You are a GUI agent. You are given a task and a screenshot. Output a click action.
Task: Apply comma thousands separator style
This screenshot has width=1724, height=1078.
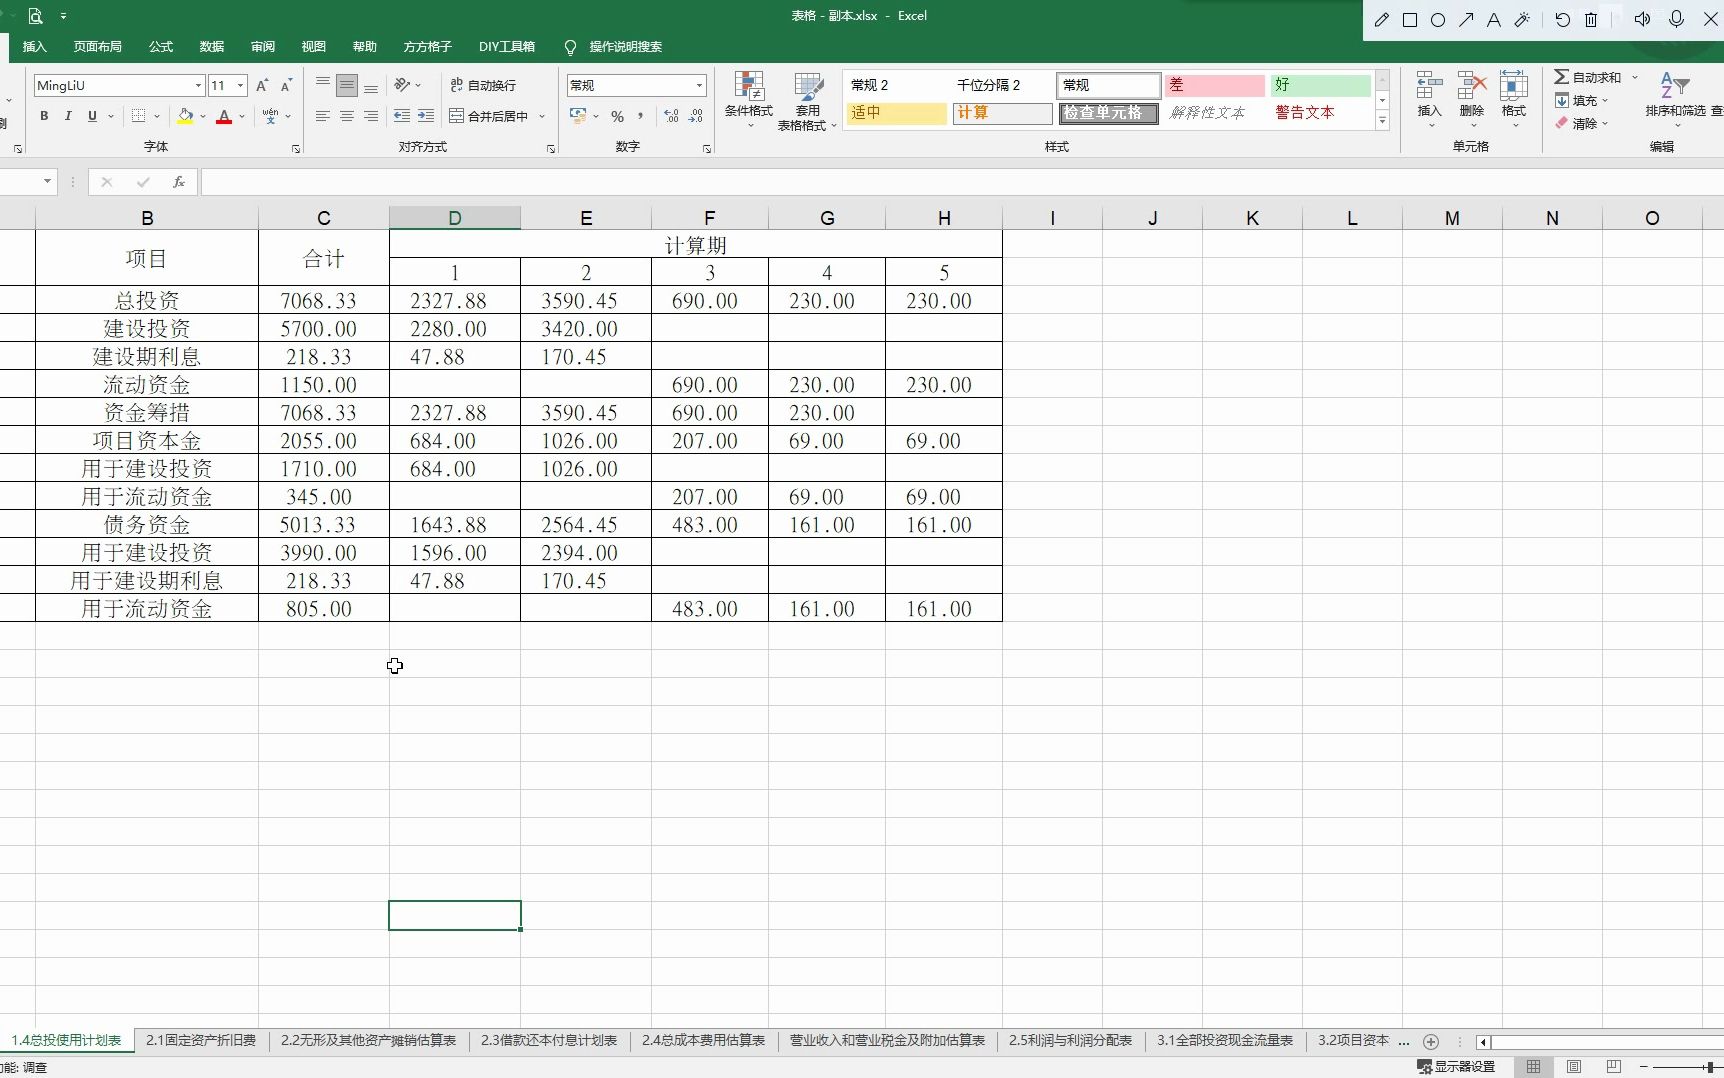pyautogui.click(x=641, y=116)
